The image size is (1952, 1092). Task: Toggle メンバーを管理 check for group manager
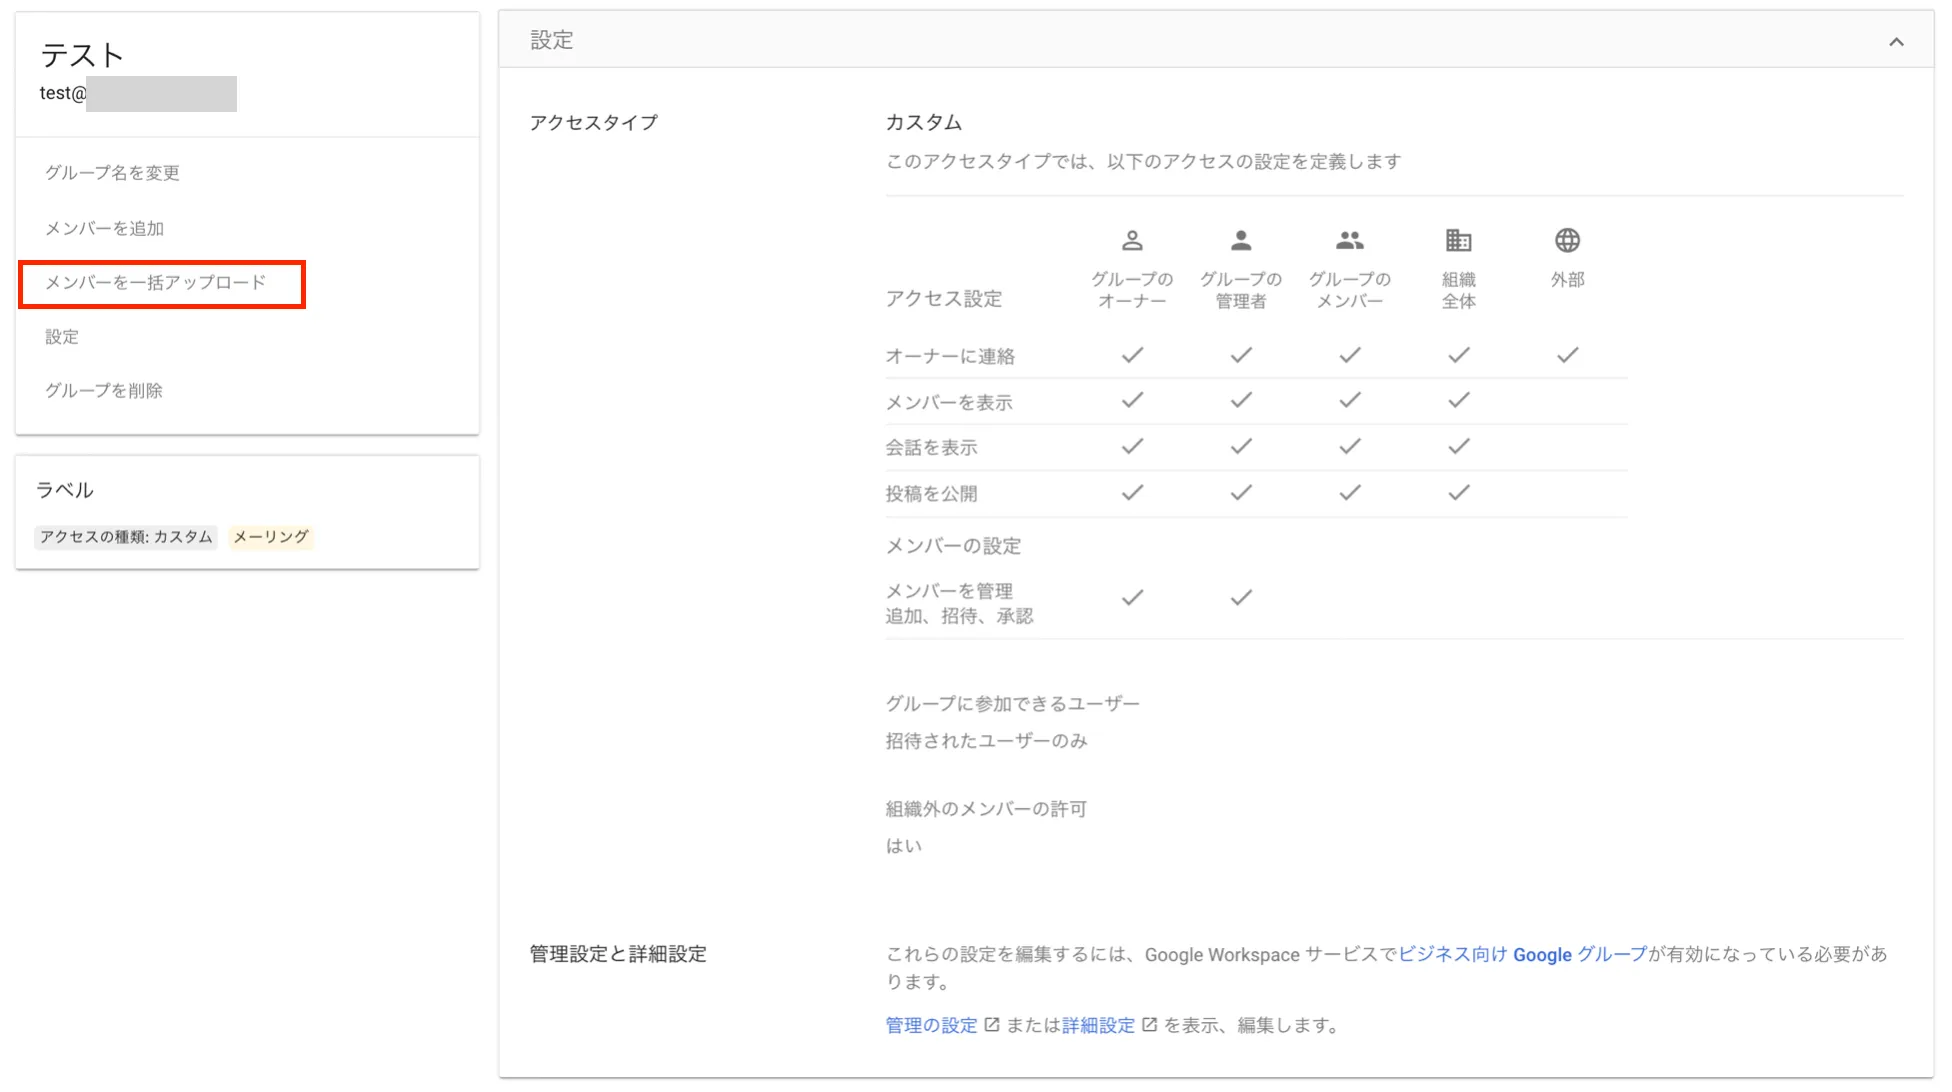1241,598
